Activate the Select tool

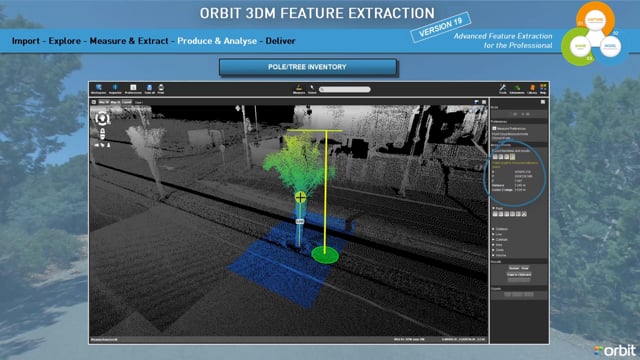coord(312,89)
